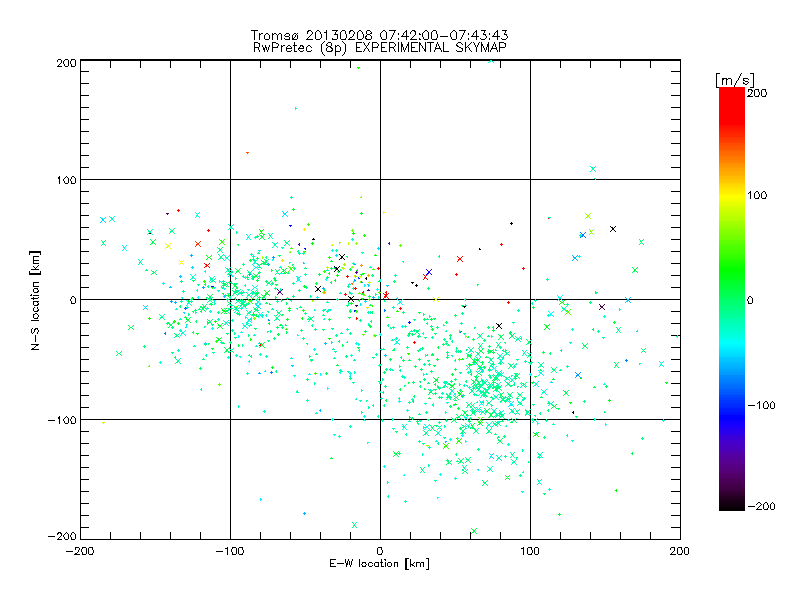Click the x-axis tick label '100'
The width and height of the screenshot is (800, 600).
[530, 551]
